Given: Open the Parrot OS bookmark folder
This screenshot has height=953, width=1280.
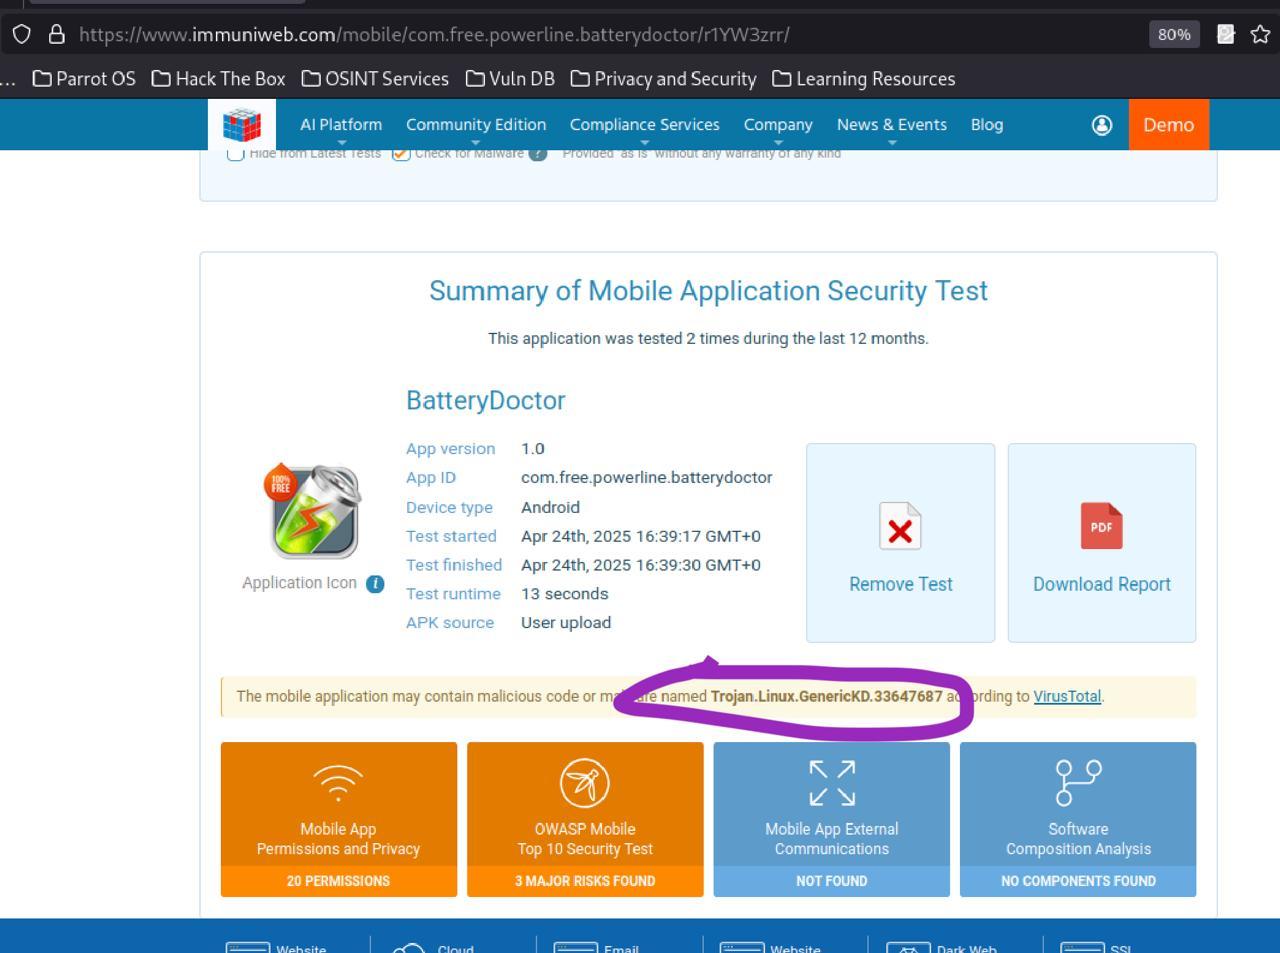Looking at the screenshot, I should [84, 79].
